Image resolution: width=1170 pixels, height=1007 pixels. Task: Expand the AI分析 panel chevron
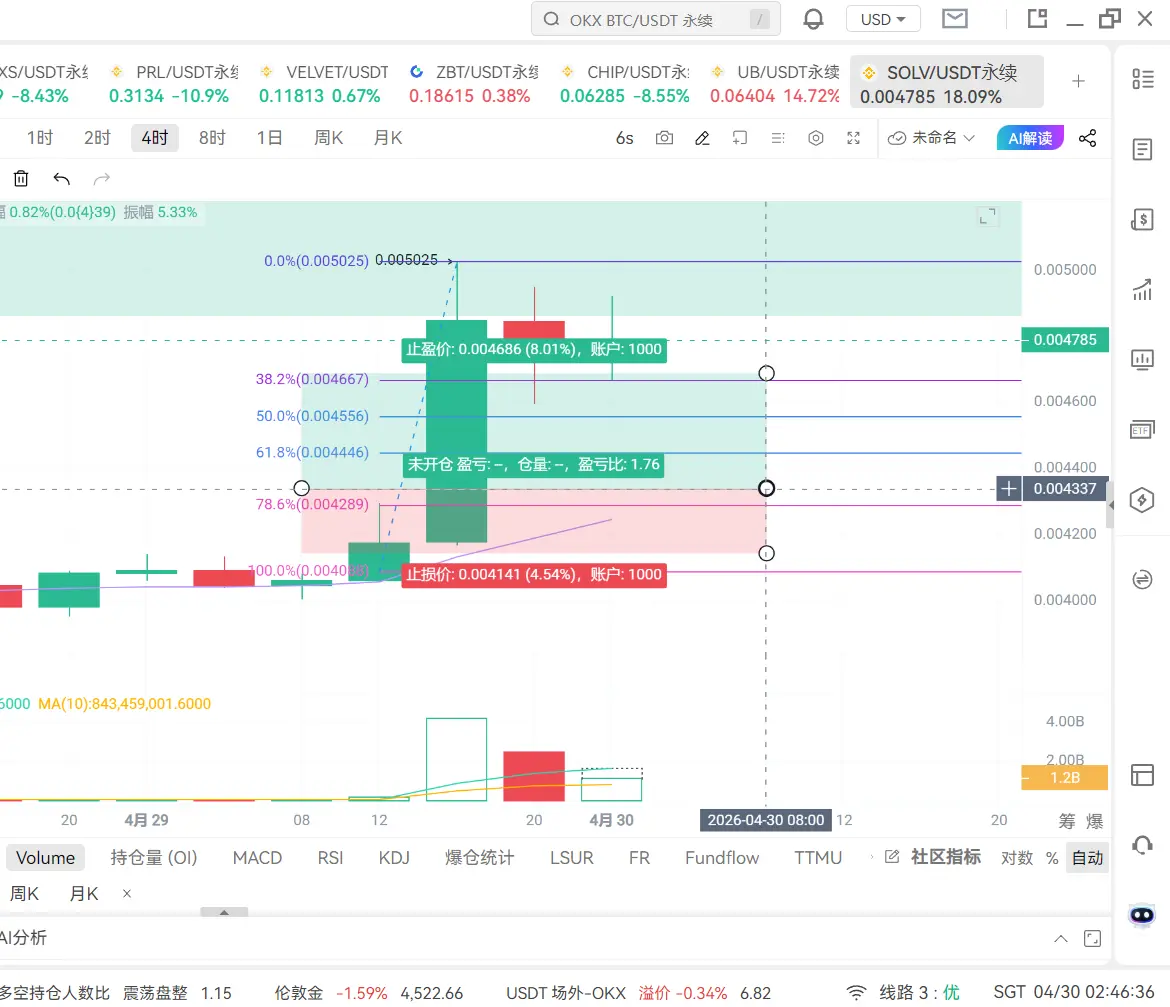[x=1060, y=938]
